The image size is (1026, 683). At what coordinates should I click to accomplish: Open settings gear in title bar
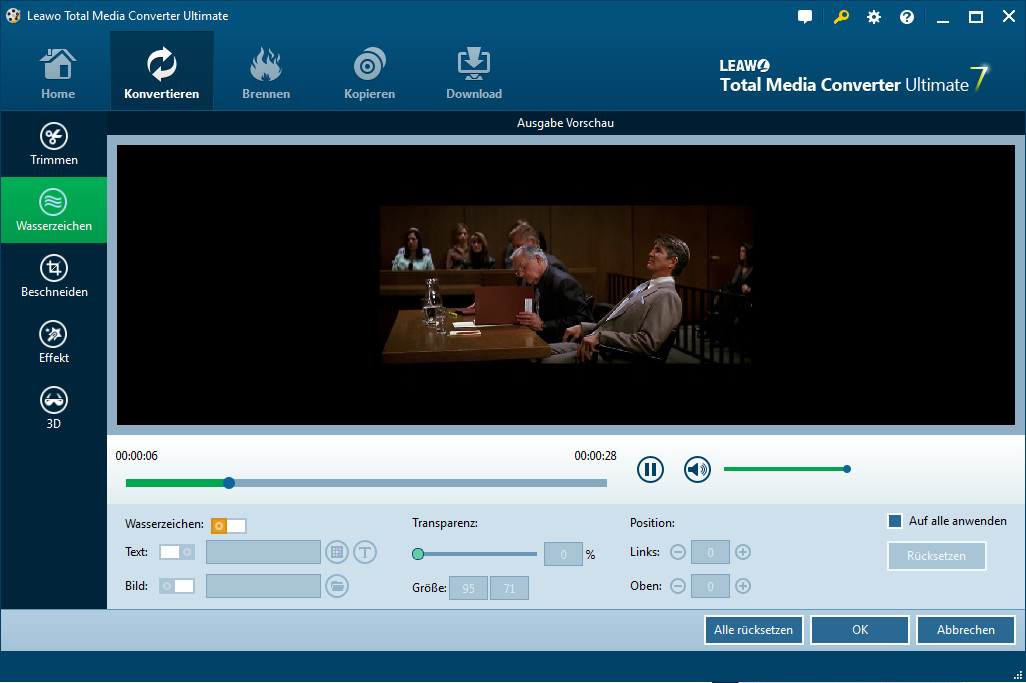pyautogui.click(x=874, y=17)
